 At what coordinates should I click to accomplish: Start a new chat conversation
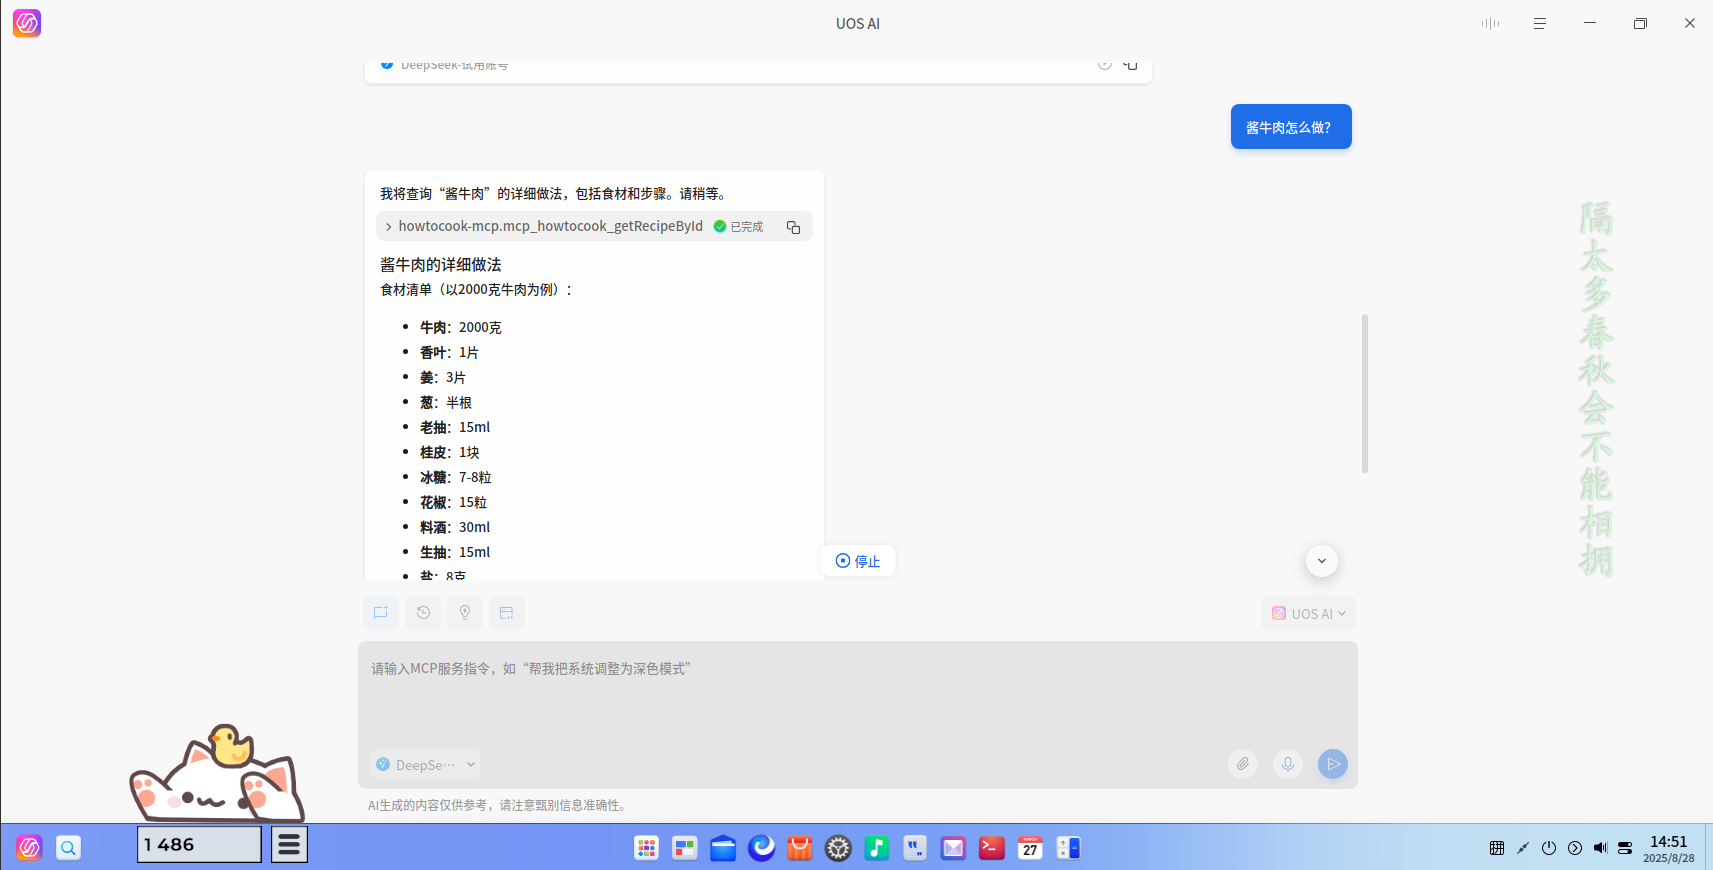tap(381, 613)
